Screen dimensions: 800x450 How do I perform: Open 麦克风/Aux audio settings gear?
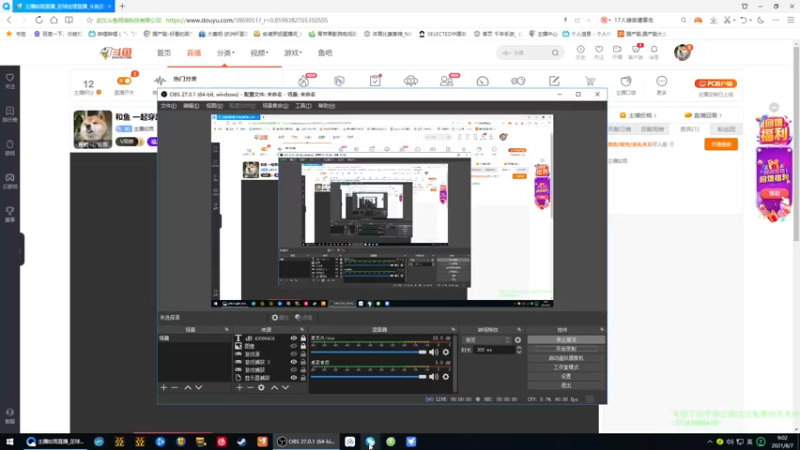(446, 352)
